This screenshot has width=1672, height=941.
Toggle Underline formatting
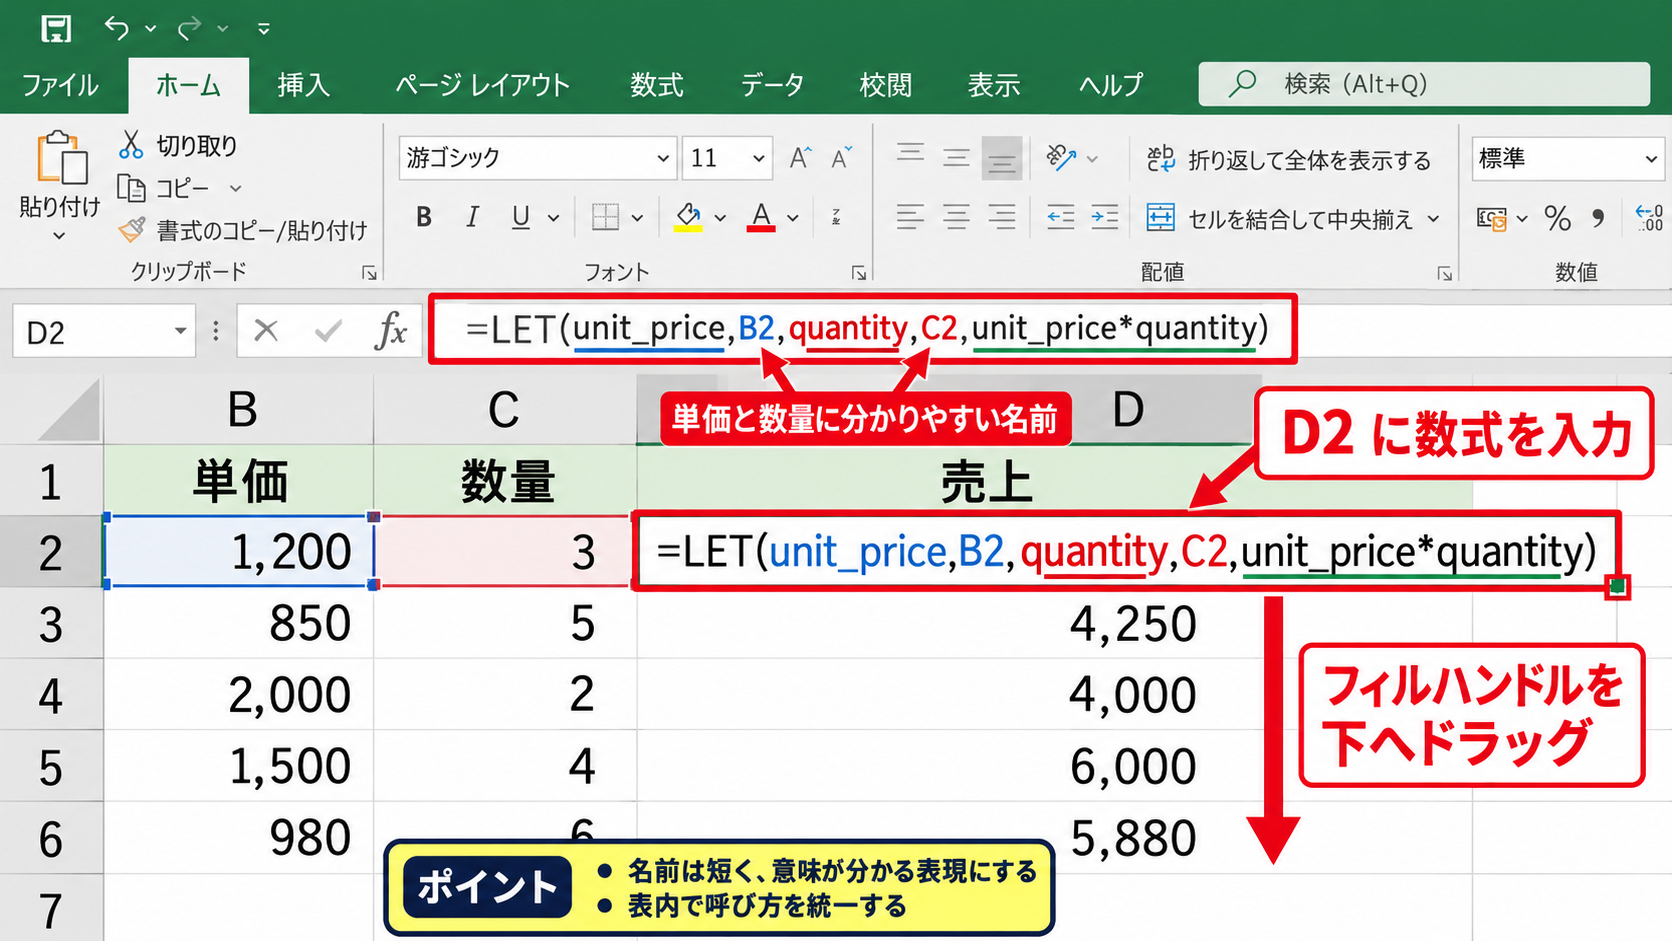click(x=520, y=217)
